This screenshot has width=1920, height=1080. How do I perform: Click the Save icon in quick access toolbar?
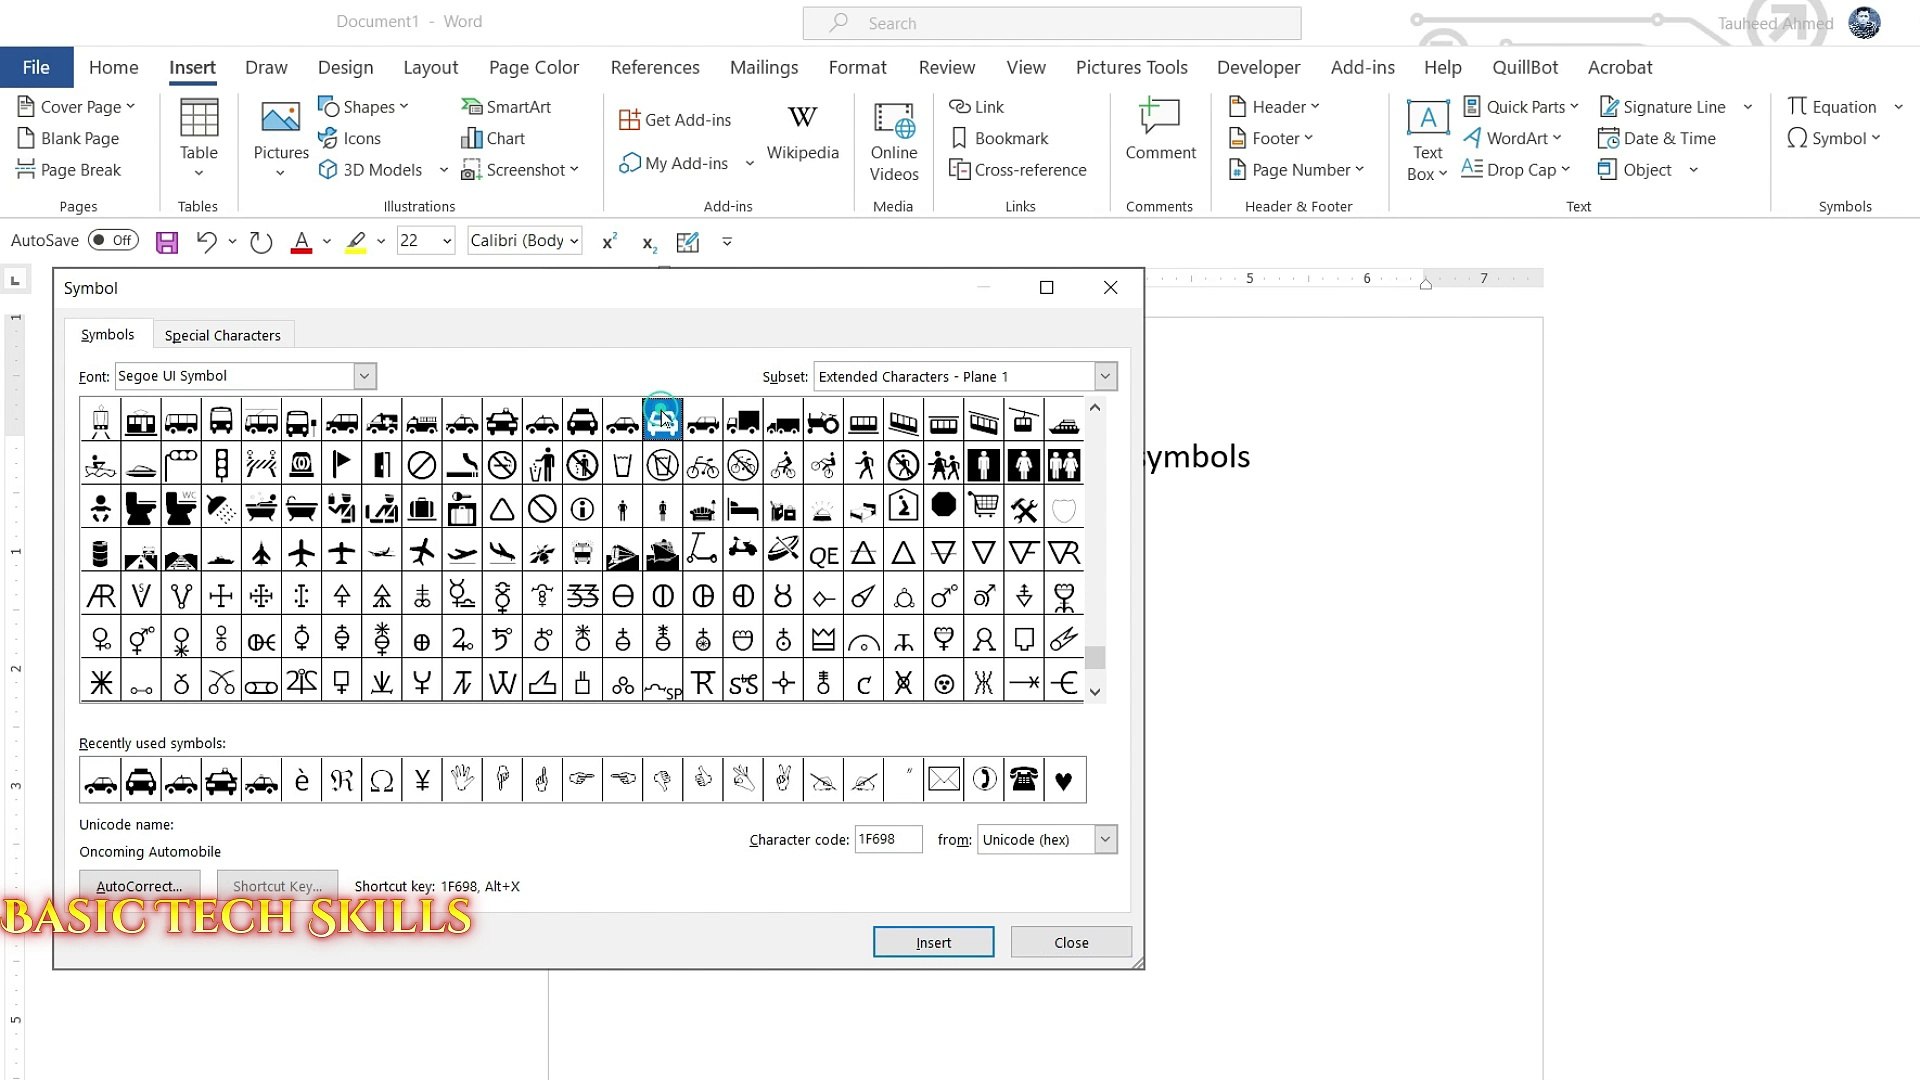tap(167, 242)
